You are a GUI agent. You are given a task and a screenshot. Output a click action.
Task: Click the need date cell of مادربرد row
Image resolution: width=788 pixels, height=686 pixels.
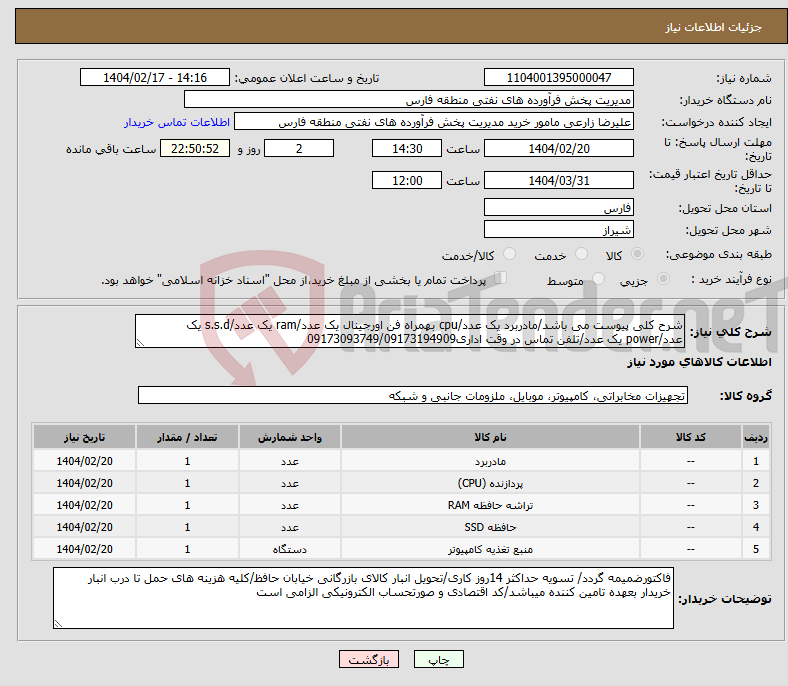coord(84,461)
